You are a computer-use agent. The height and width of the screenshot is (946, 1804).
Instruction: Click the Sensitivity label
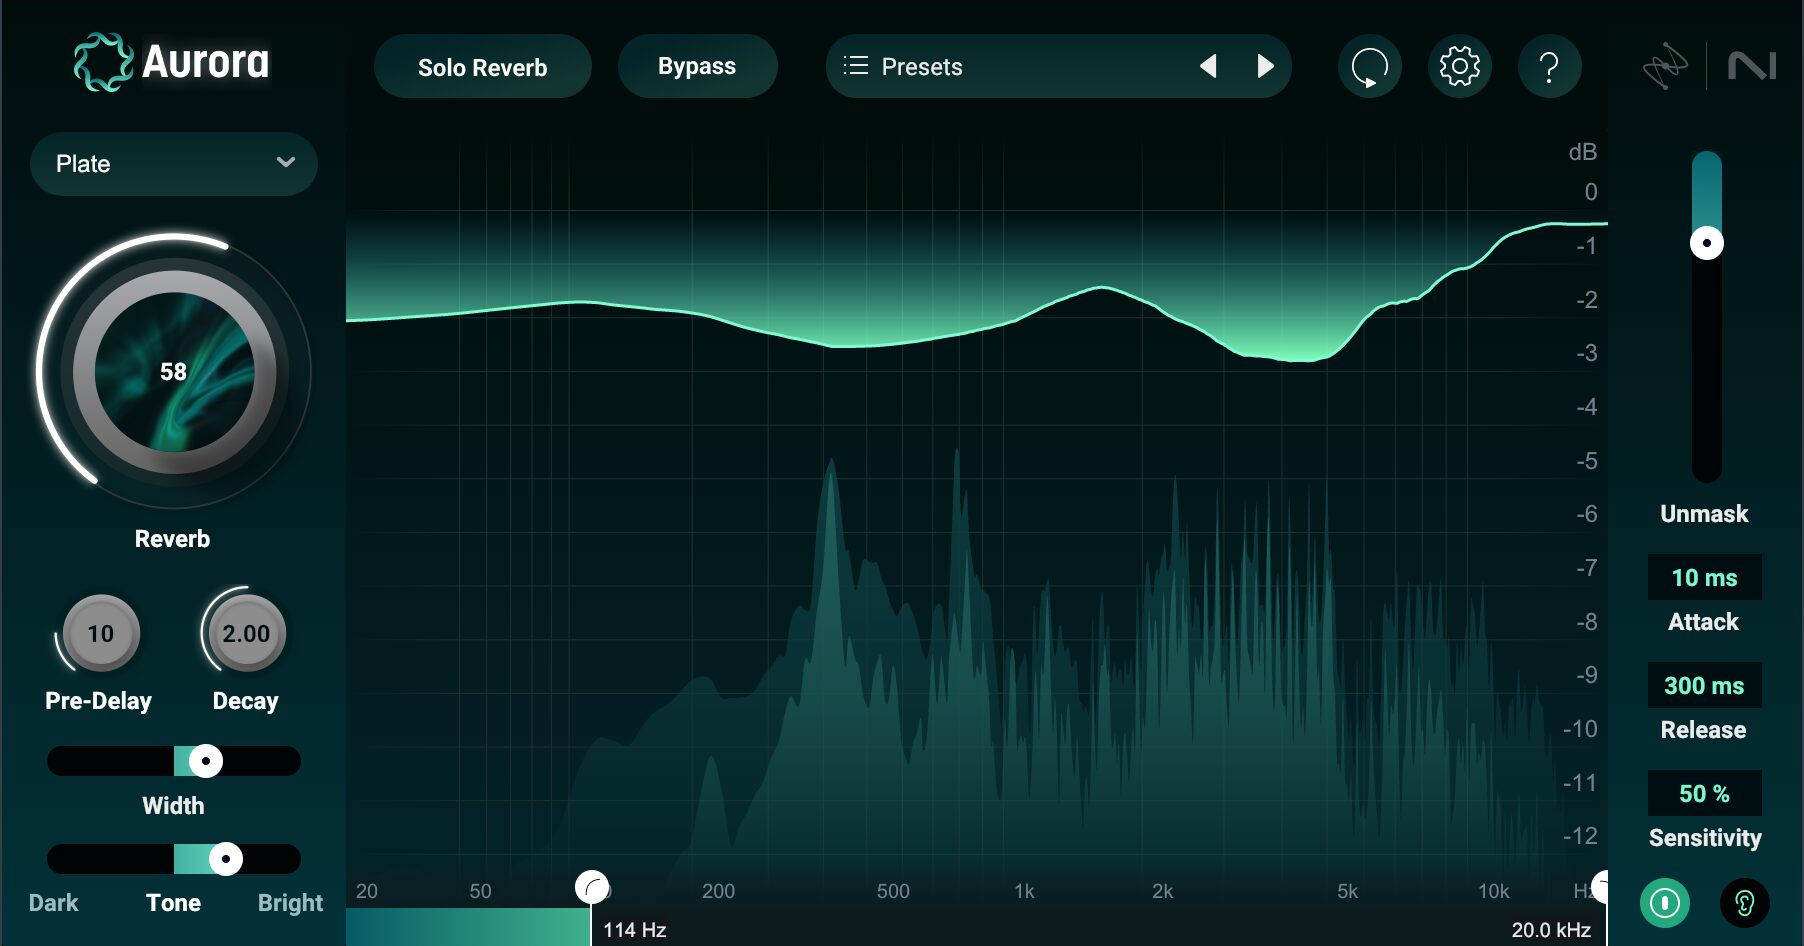[1705, 838]
